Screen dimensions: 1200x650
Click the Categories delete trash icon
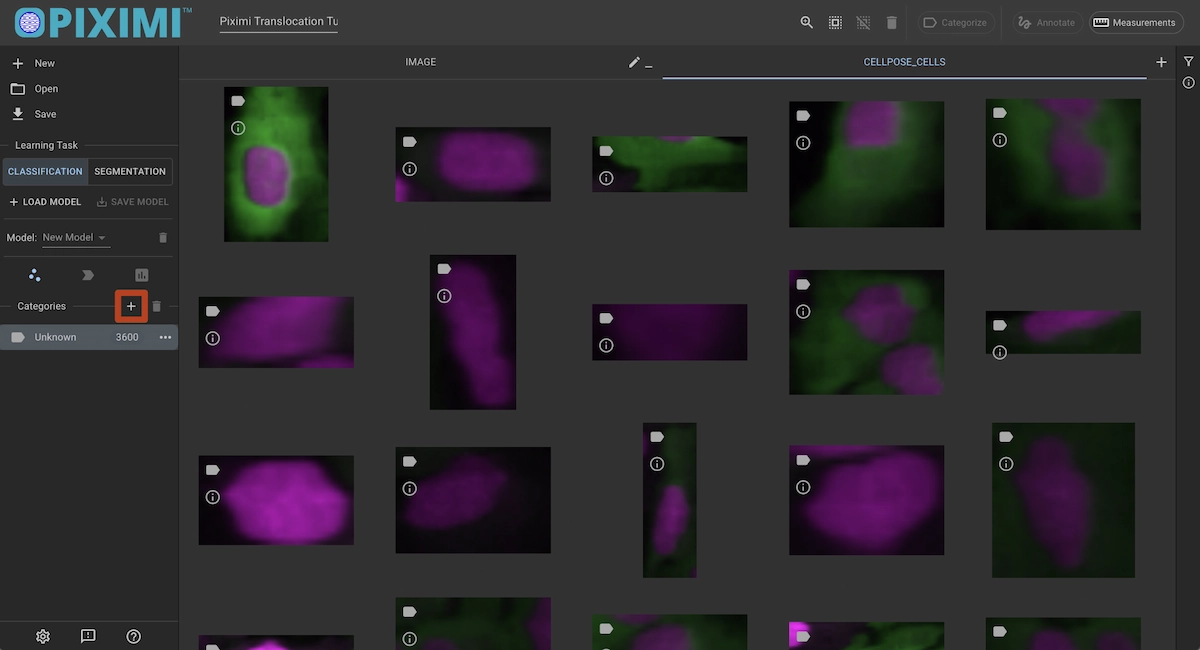coord(157,306)
